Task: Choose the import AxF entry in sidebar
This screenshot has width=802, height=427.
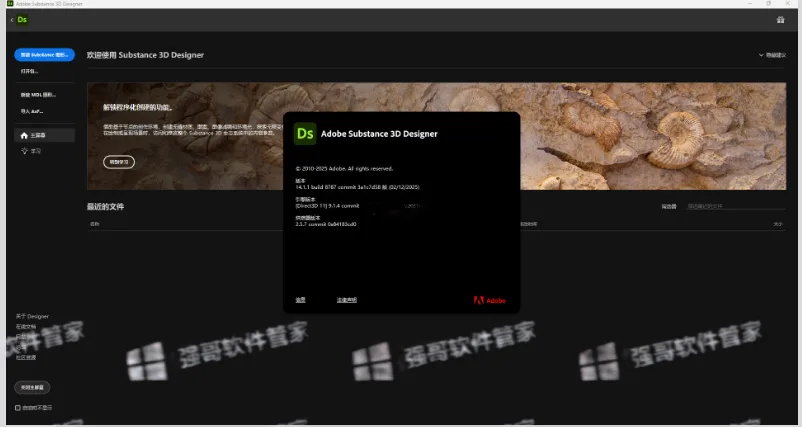Action: (32, 111)
